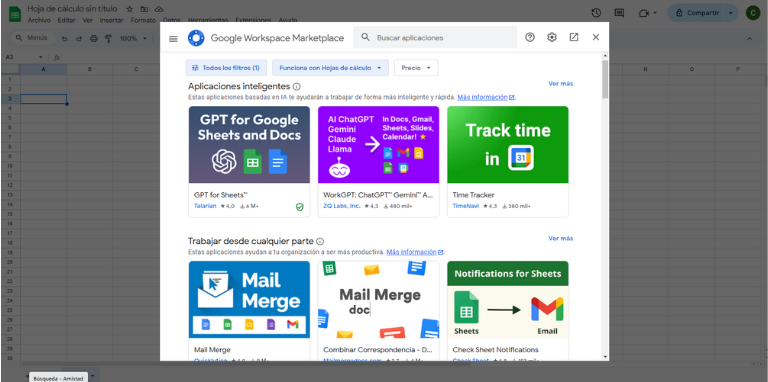Image resolution: width=768 pixels, height=382 pixels.
Task: Click Ver más for Aplicaciones inteligentes
Action: (x=560, y=84)
